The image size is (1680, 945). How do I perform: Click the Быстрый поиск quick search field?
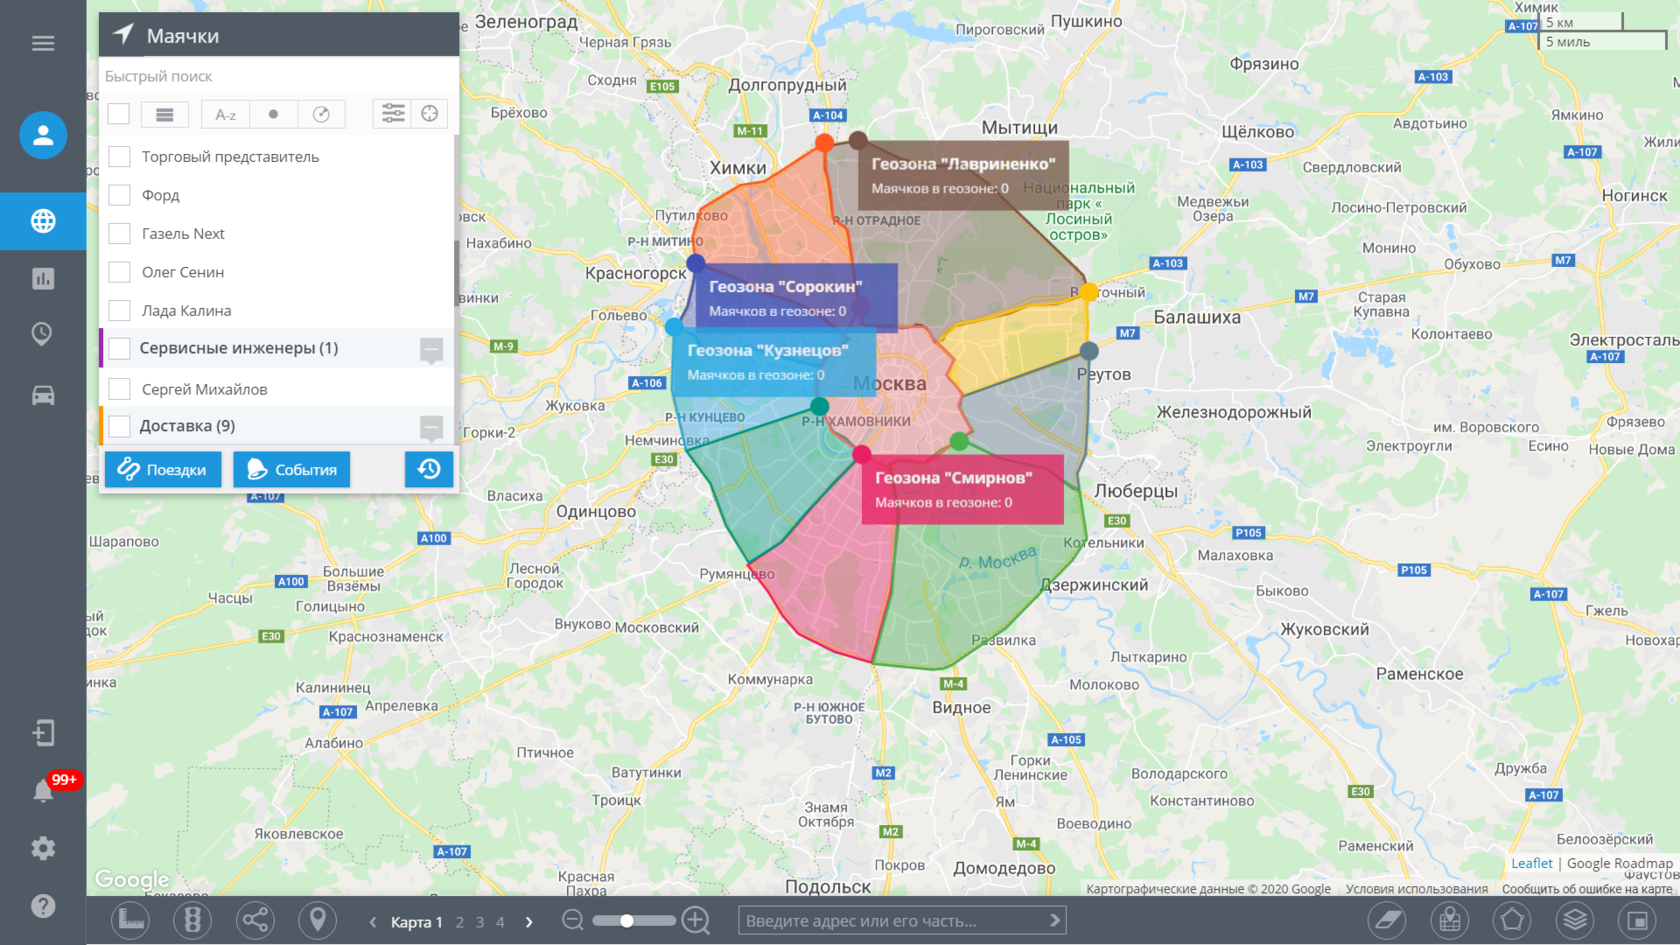point(279,76)
